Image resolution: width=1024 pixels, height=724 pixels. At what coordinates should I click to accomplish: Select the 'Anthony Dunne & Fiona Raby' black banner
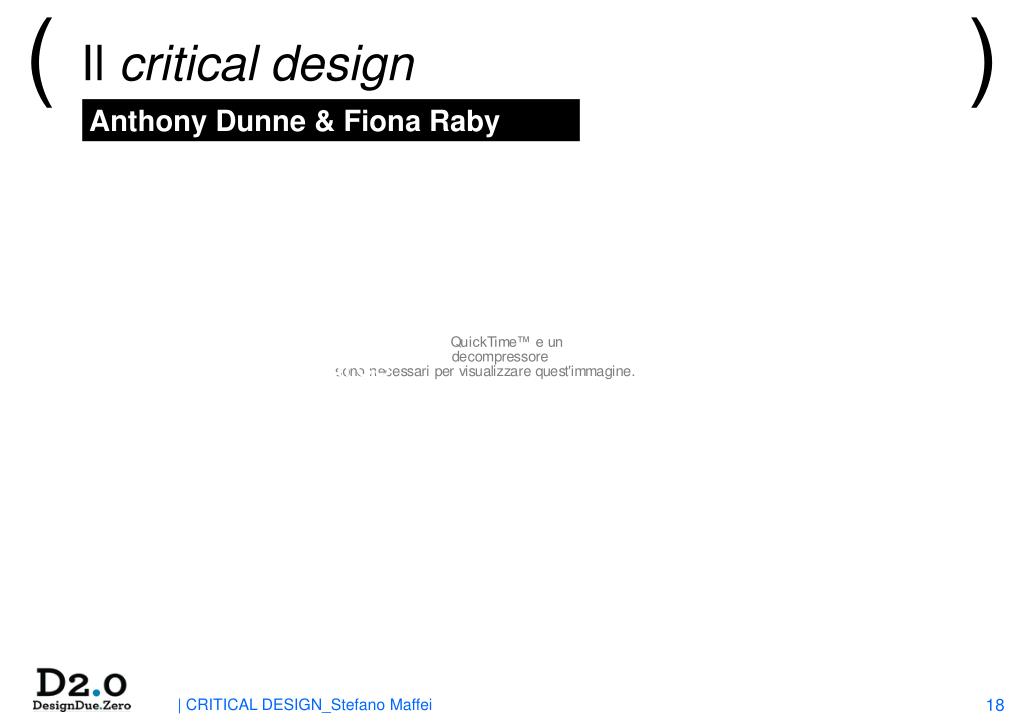click(330, 120)
